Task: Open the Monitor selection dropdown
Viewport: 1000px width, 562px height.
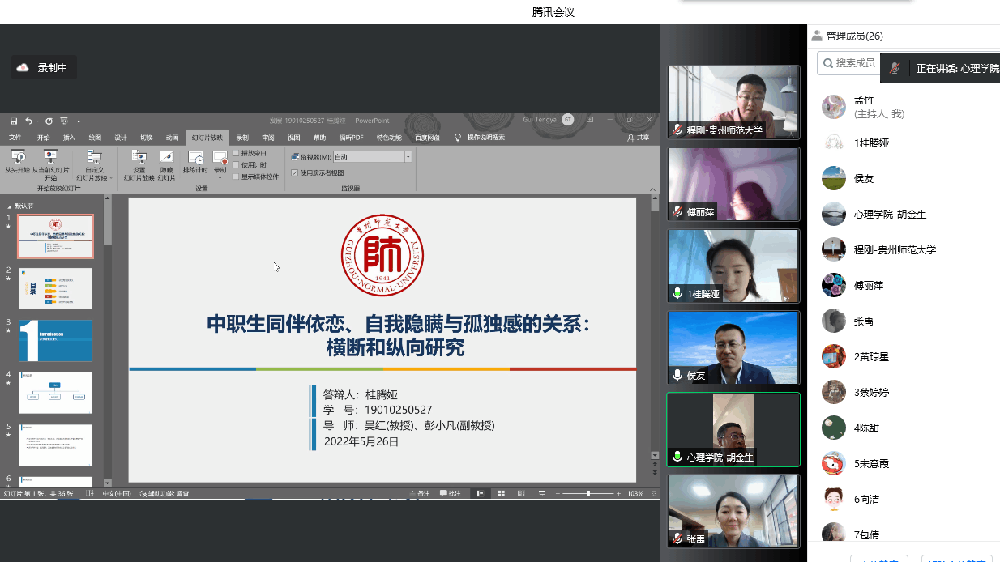Action: [x=408, y=157]
